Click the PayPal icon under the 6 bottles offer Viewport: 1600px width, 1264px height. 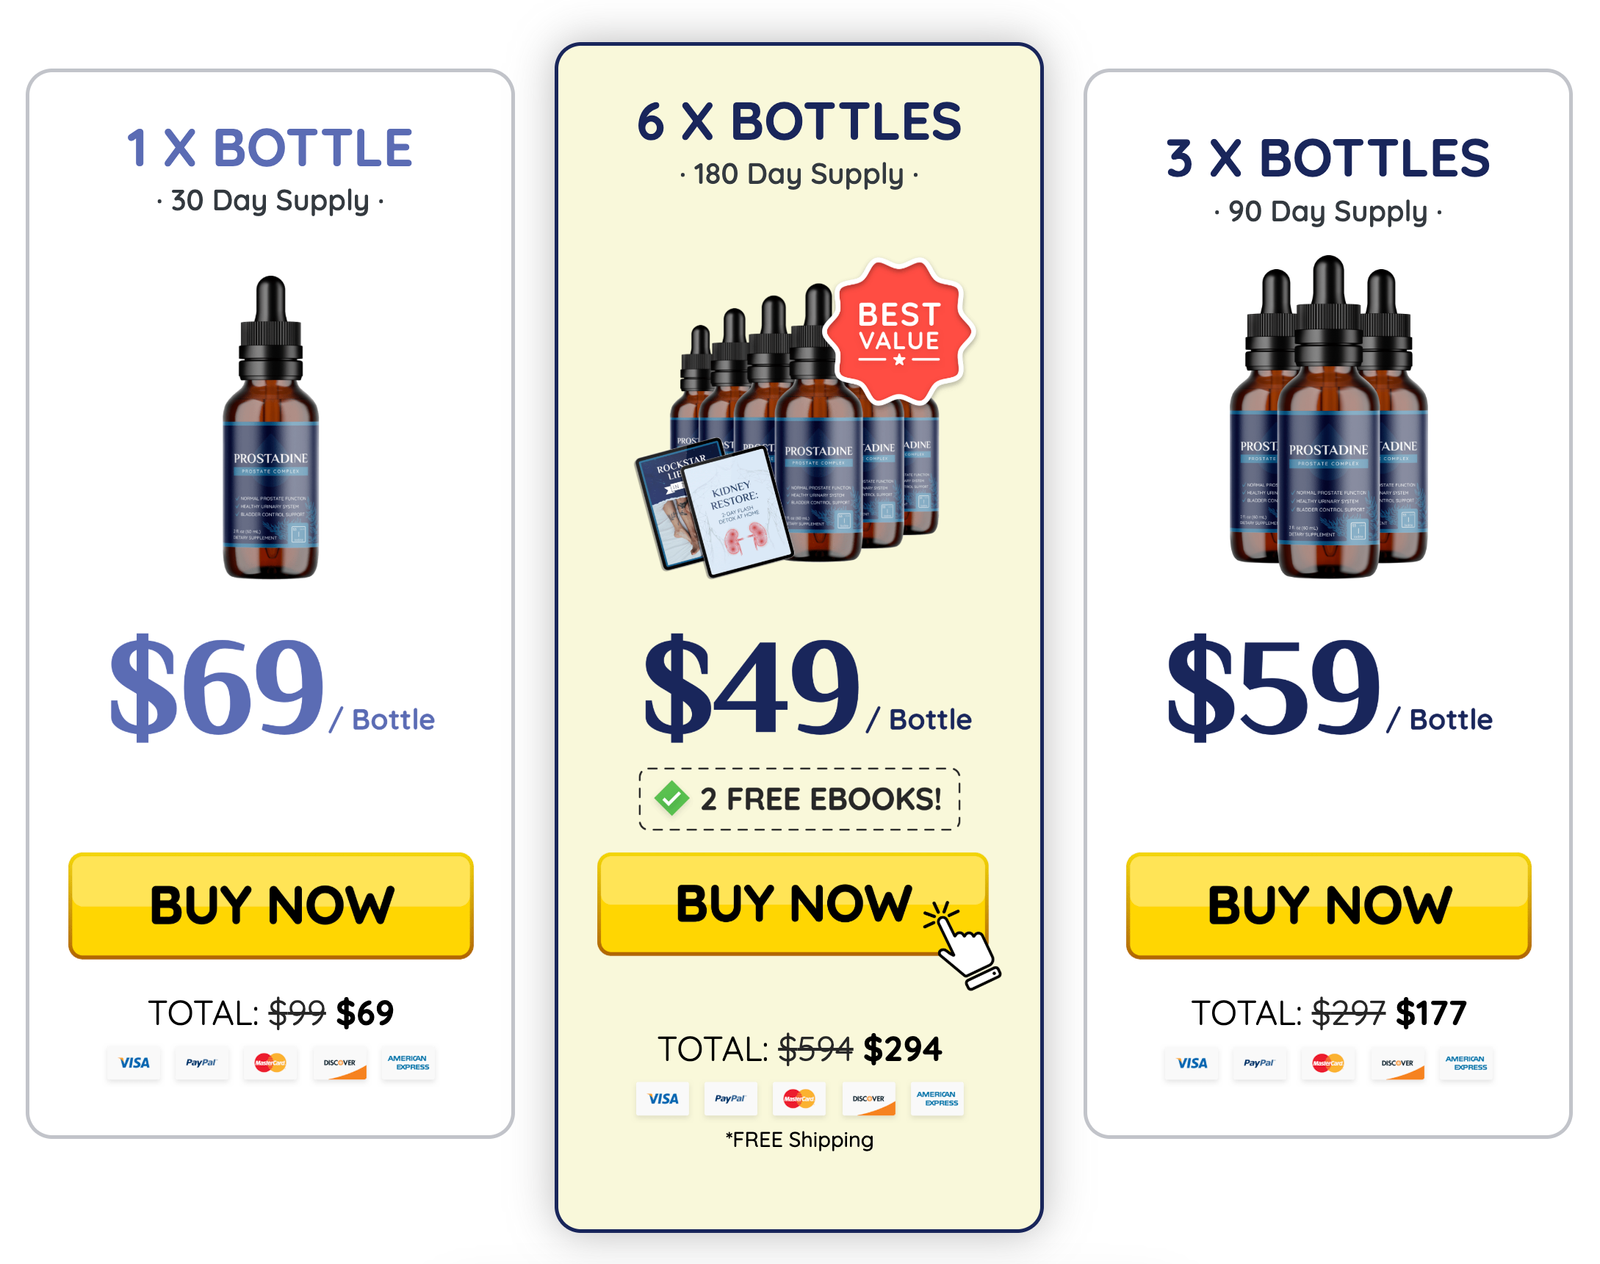coord(730,1099)
